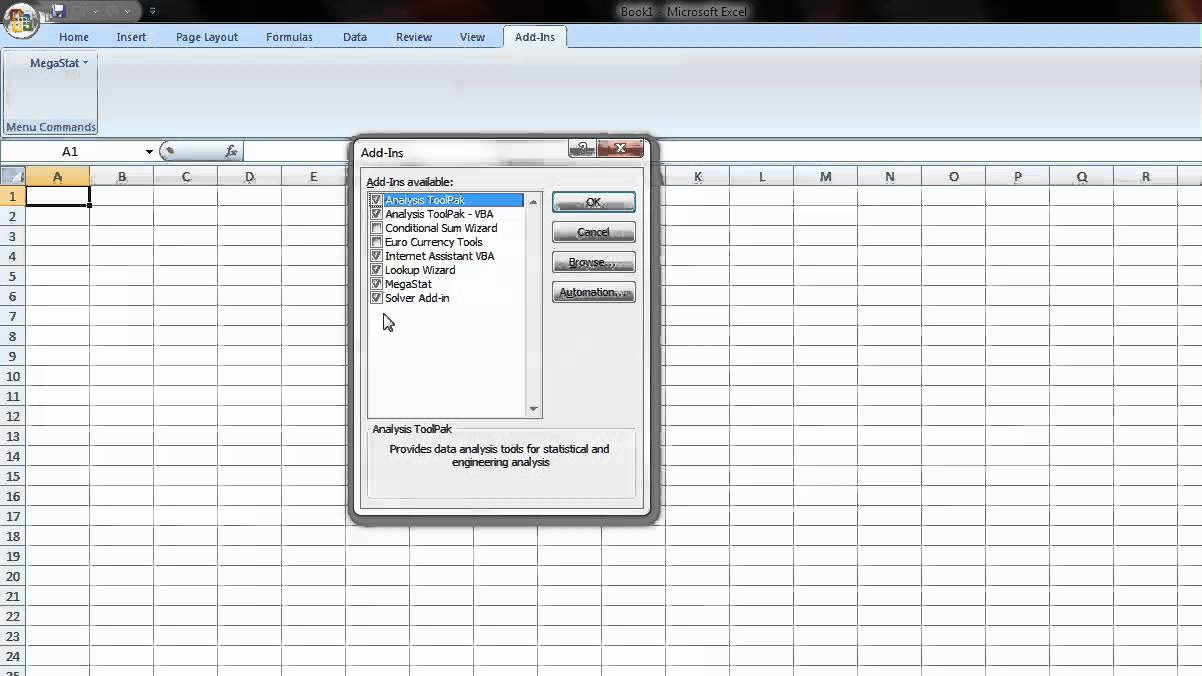
Task: Select column K header
Action: 698,177
